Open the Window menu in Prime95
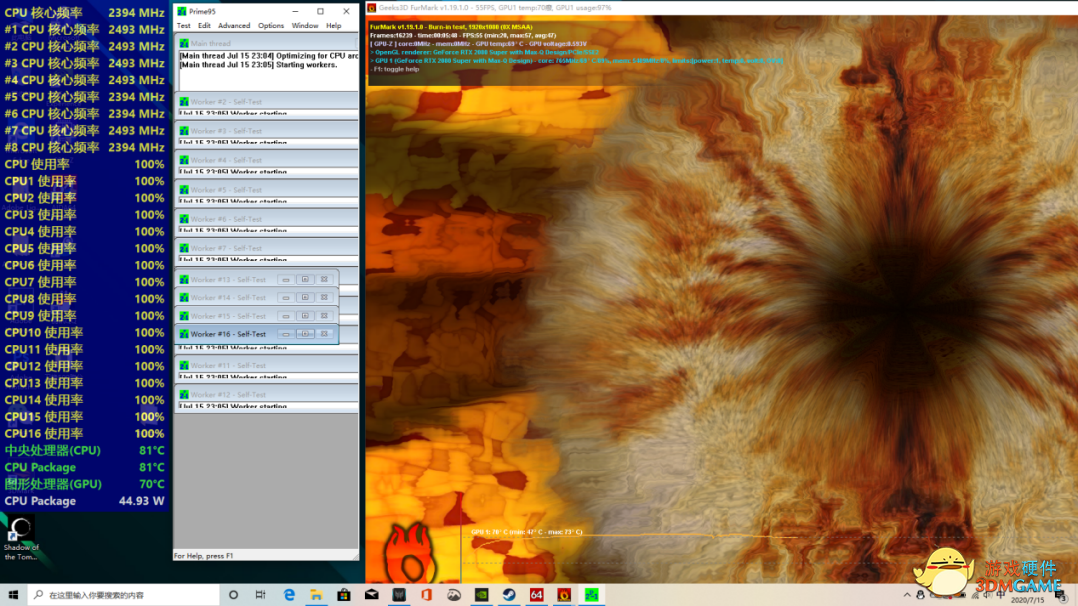The image size is (1078, 606). click(305, 25)
